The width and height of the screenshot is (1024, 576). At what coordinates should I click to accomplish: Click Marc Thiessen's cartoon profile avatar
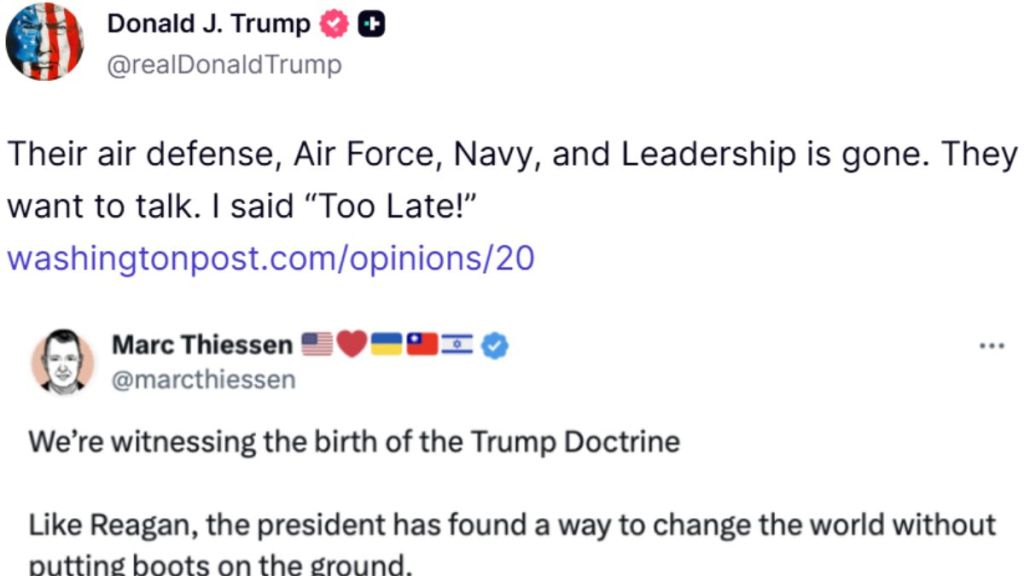coord(63,361)
